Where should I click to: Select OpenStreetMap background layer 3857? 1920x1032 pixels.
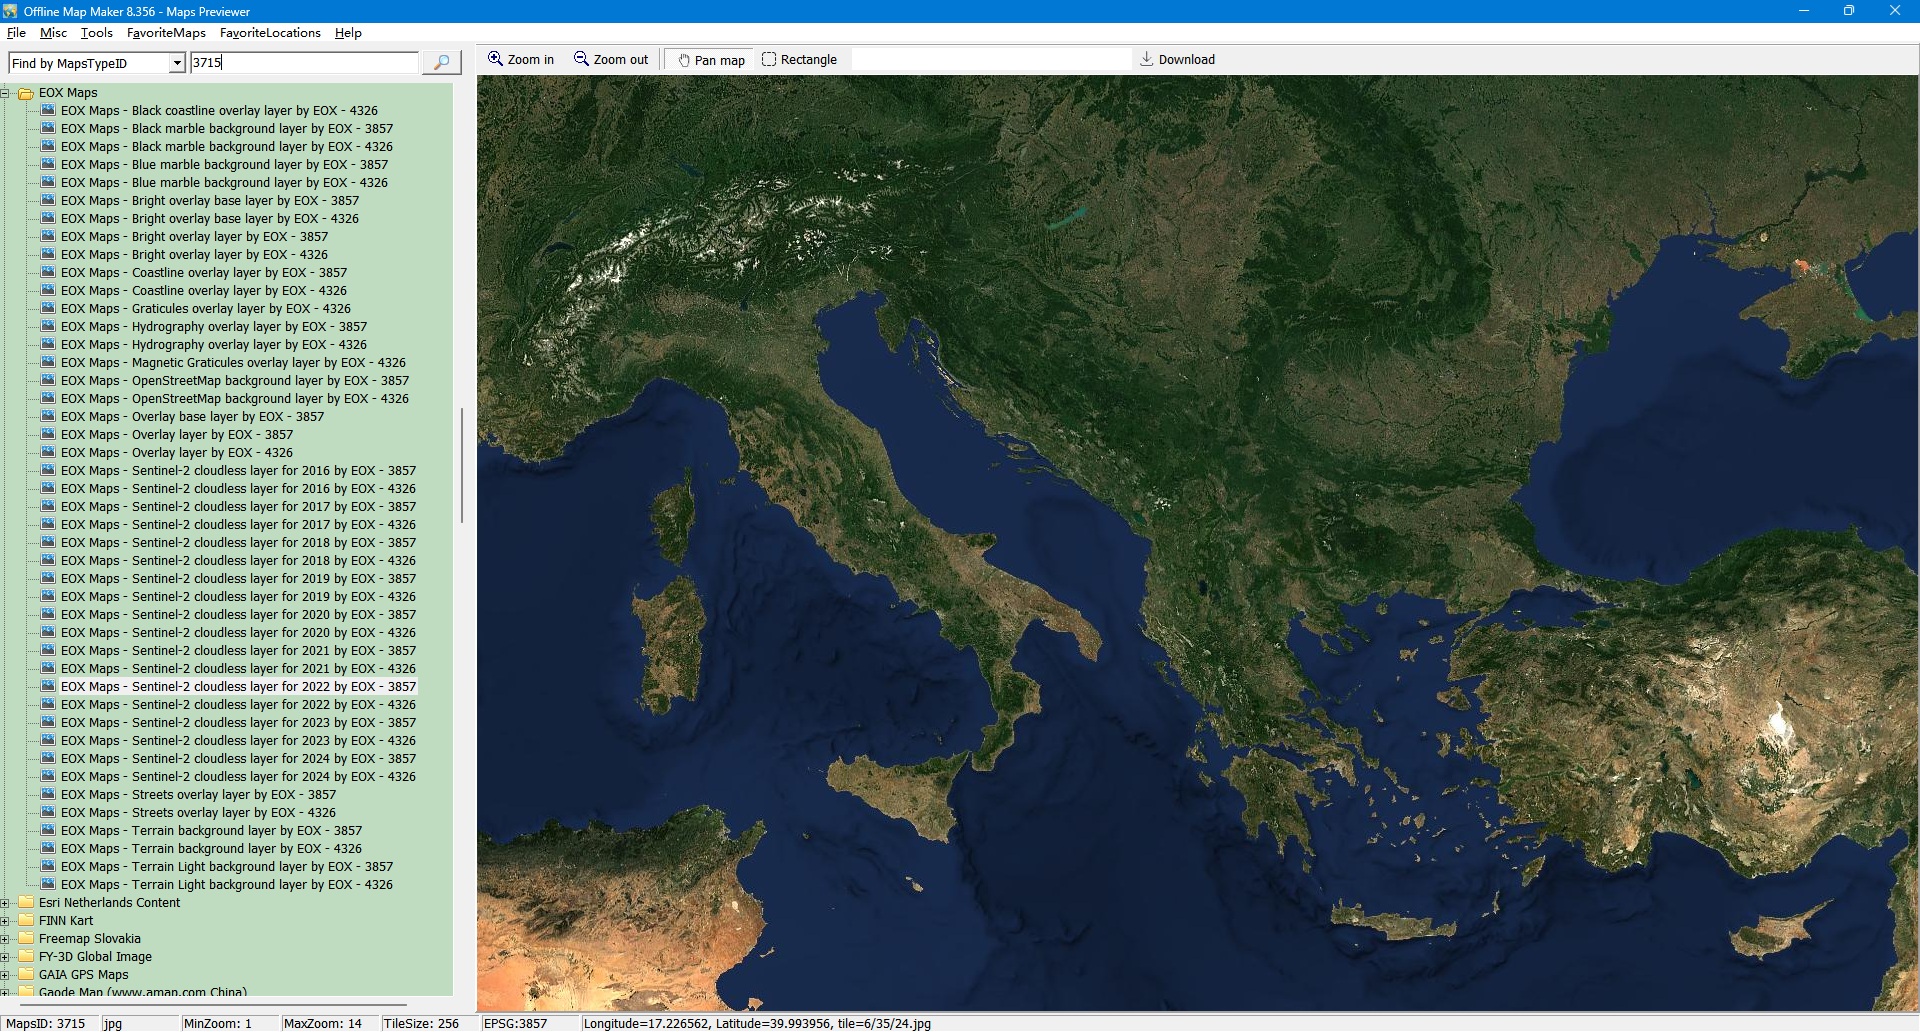point(234,381)
